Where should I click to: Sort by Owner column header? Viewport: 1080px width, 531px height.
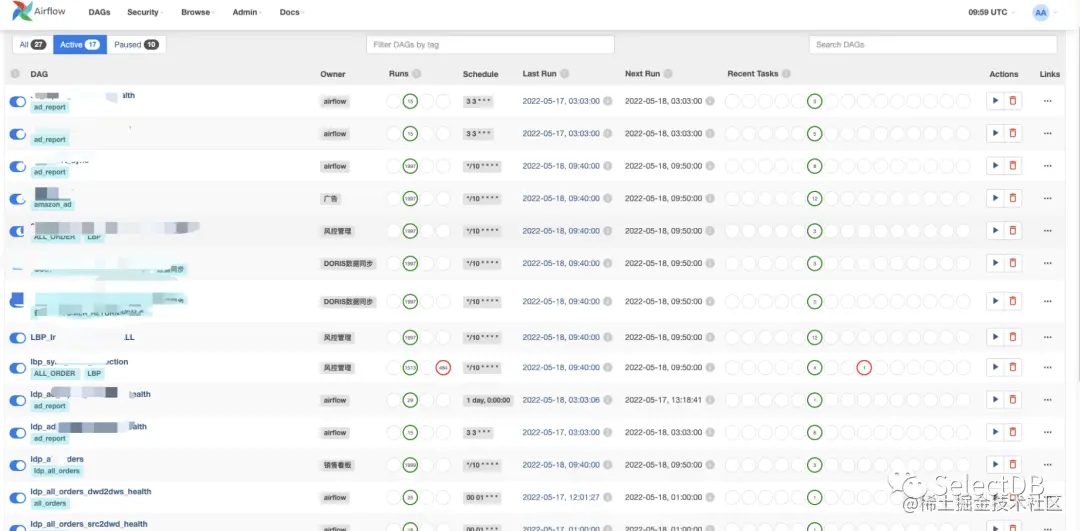pyautogui.click(x=333, y=74)
